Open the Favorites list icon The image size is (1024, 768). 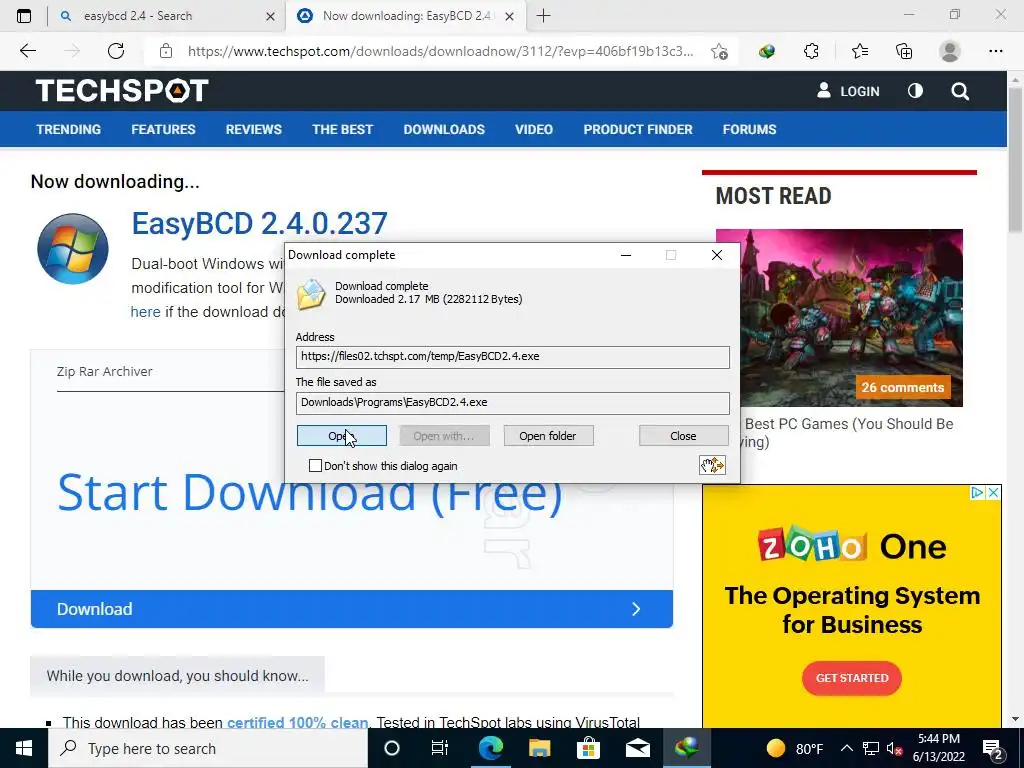coord(859,51)
